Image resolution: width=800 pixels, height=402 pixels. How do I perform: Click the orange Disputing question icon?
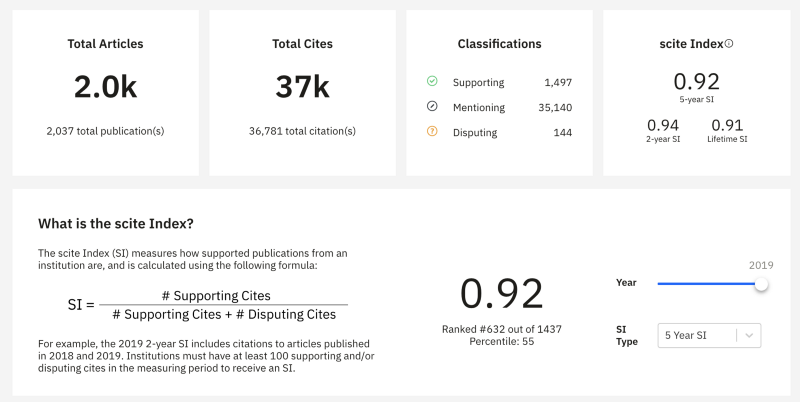pos(432,132)
